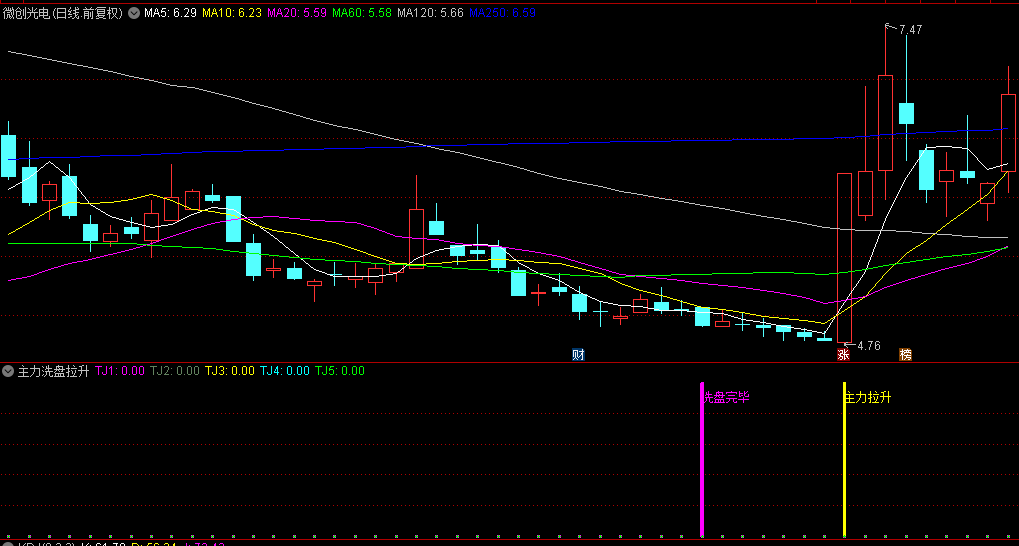The image size is (1019, 546).
Task: Click the 主力拉升 signal text
Action: 868,398
